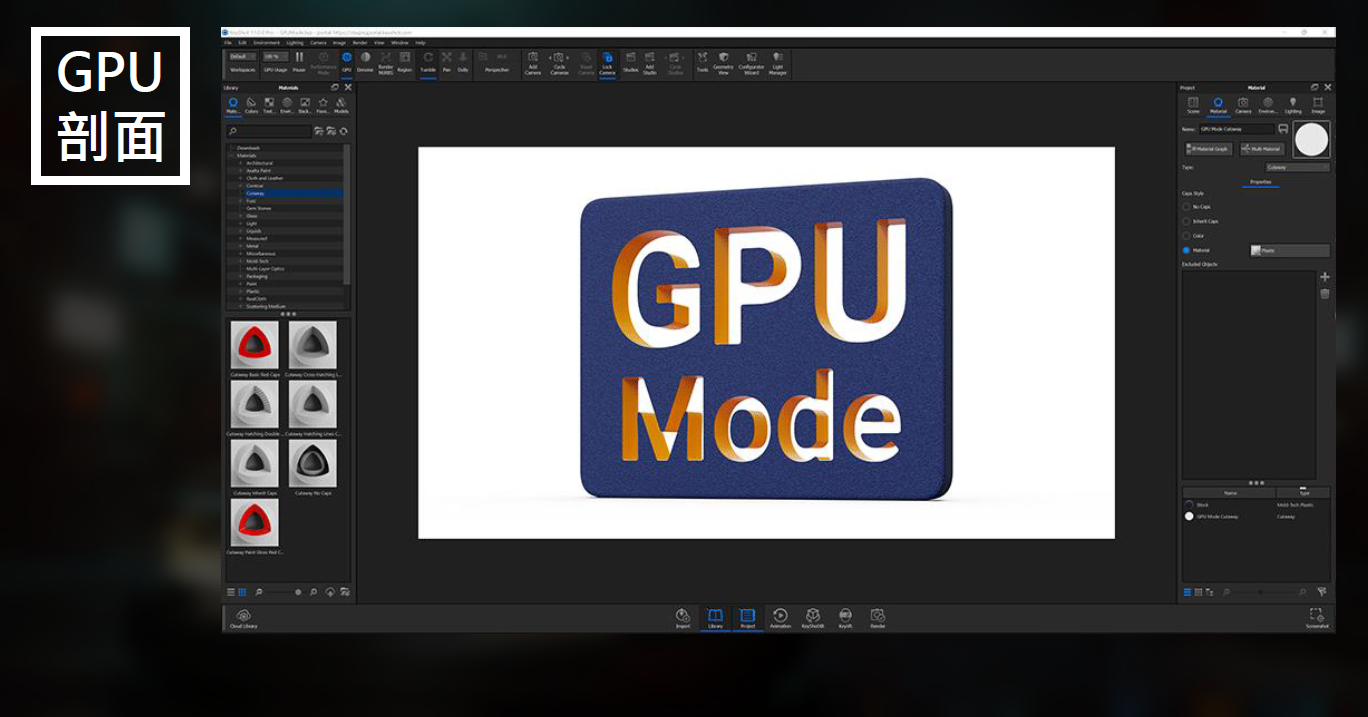Expand the Architectural materials folder

(x=240, y=163)
